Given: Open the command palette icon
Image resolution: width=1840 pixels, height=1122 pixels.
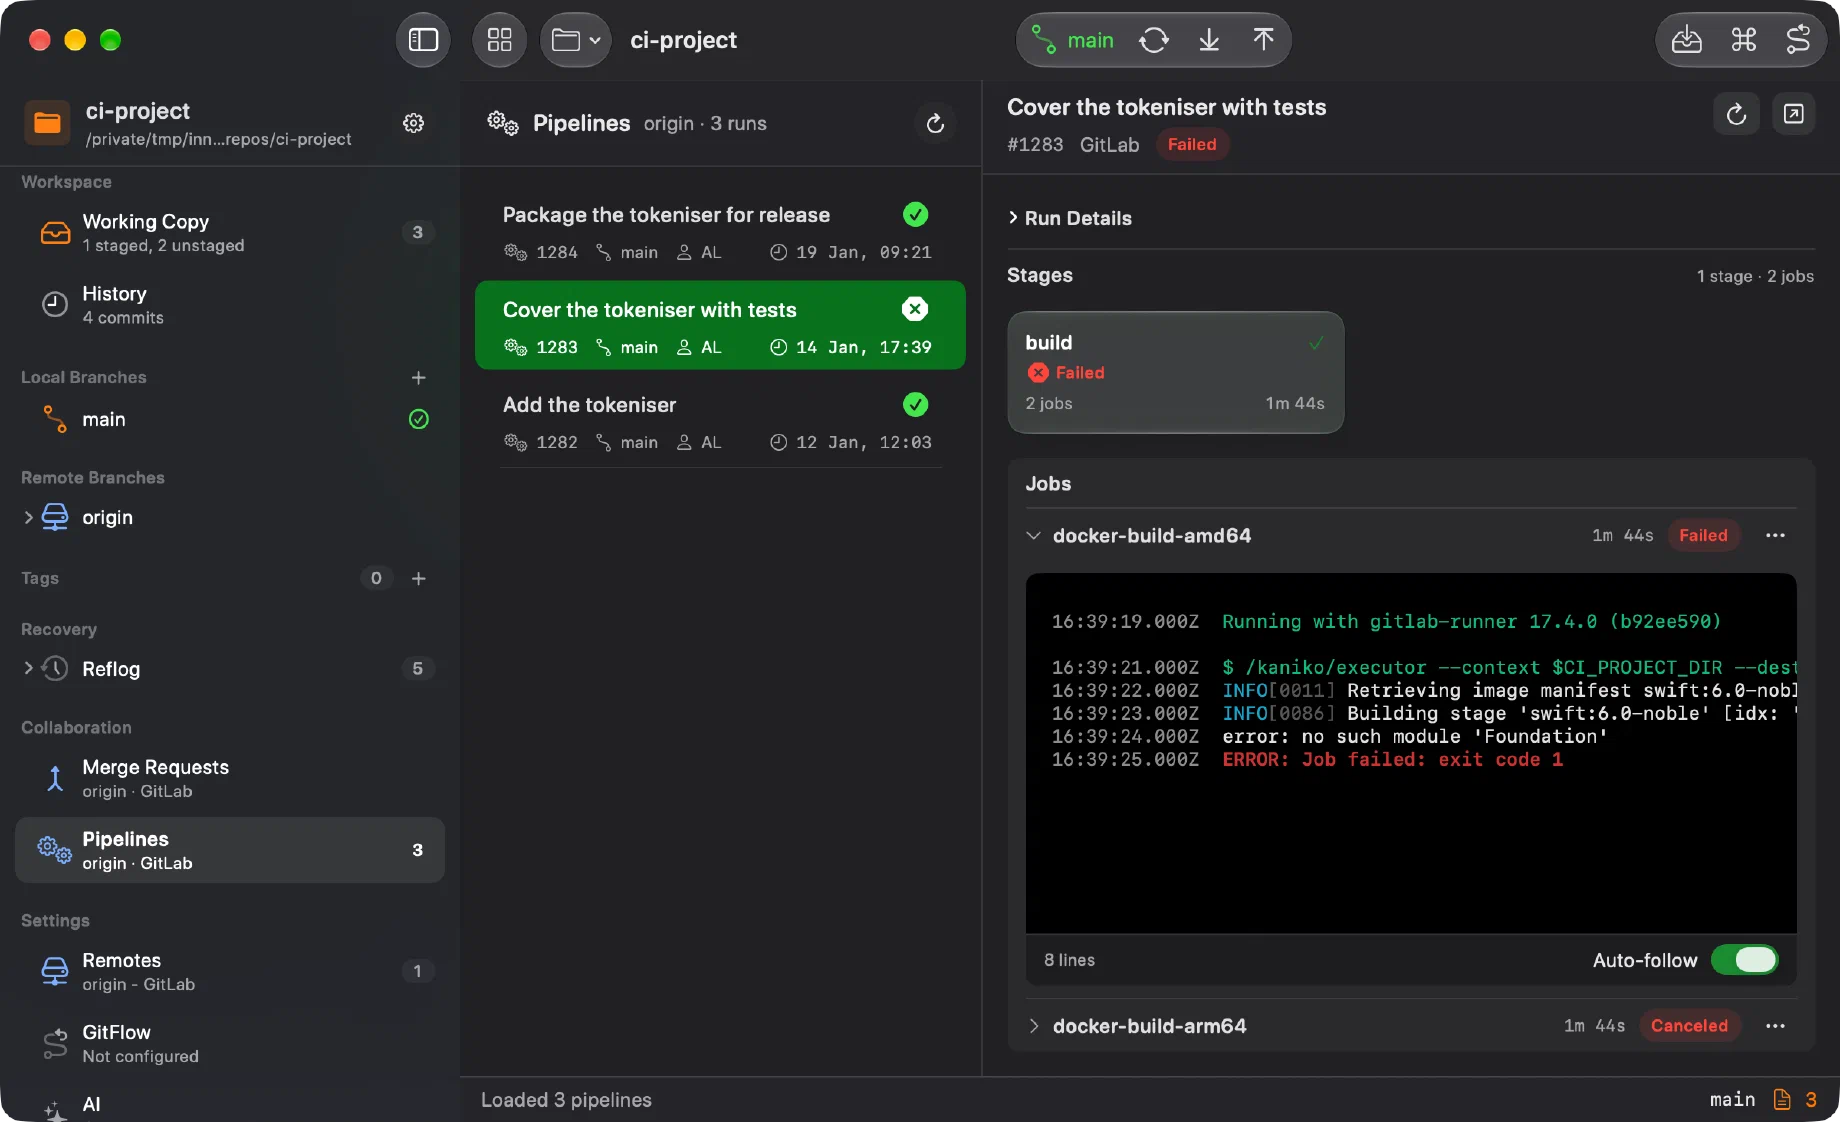Looking at the screenshot, I should 1743,40.
